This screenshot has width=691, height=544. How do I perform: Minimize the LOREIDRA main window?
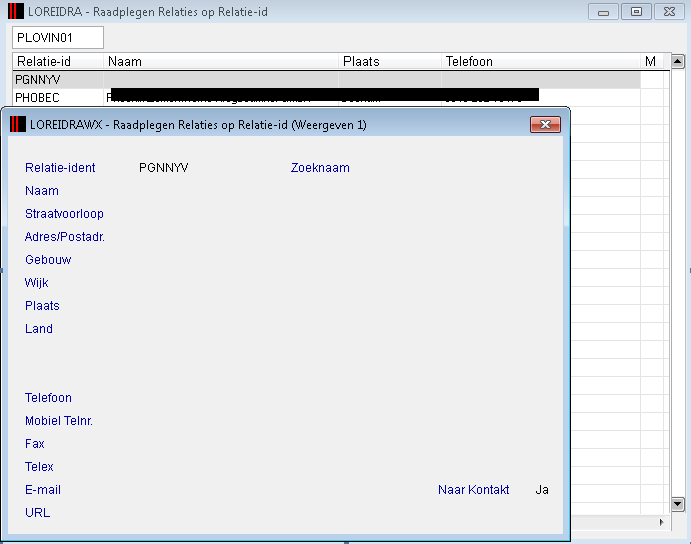603,12
